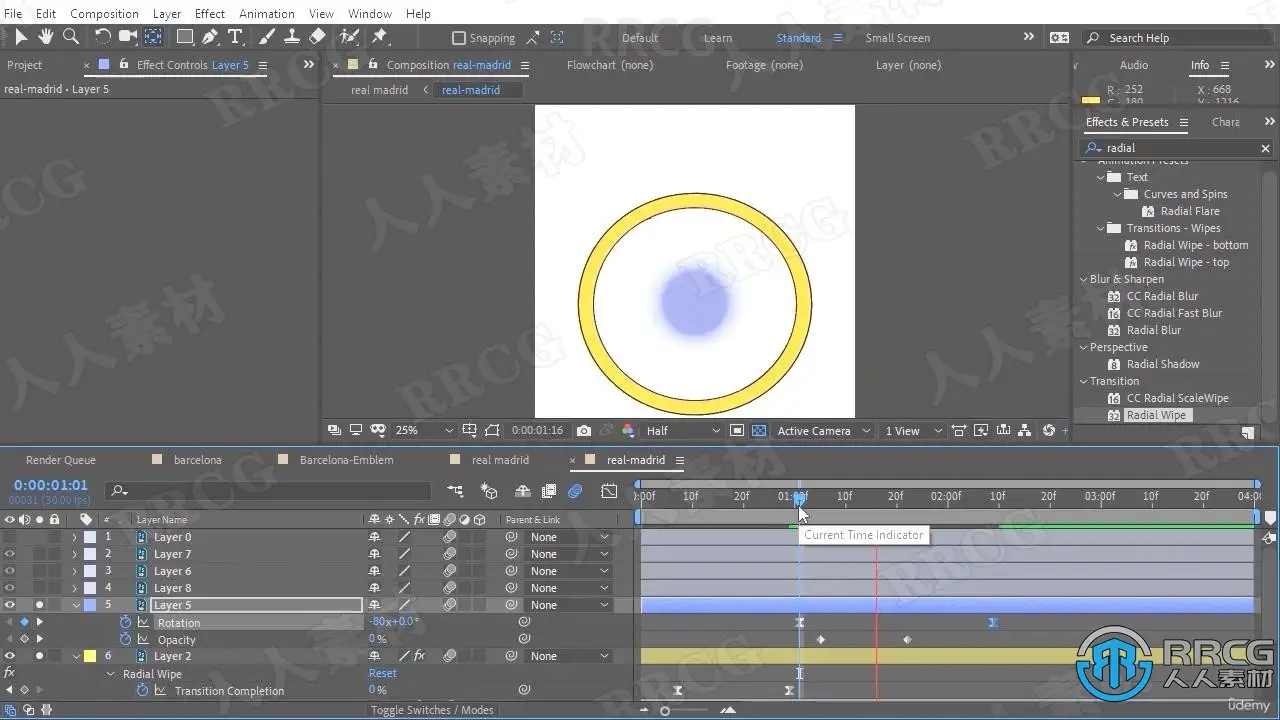Screen dimensions: 1280x720
Task: Hide Layer 0 with eye icon
Action: [10, 537]
